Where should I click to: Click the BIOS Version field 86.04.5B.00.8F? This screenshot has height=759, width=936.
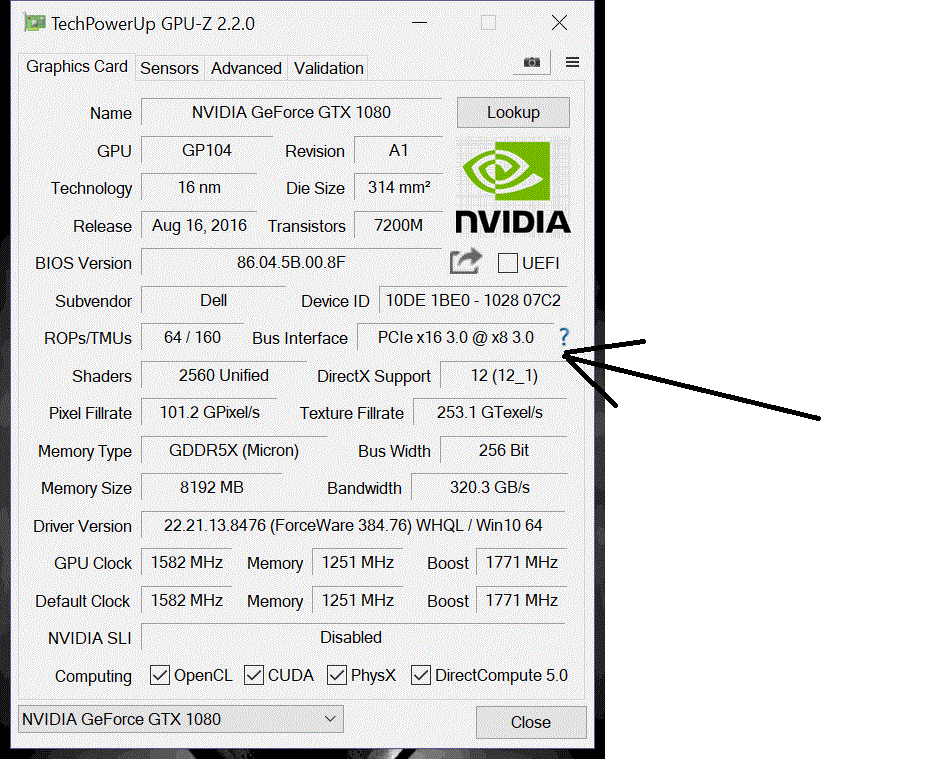[x=291, y=263]
